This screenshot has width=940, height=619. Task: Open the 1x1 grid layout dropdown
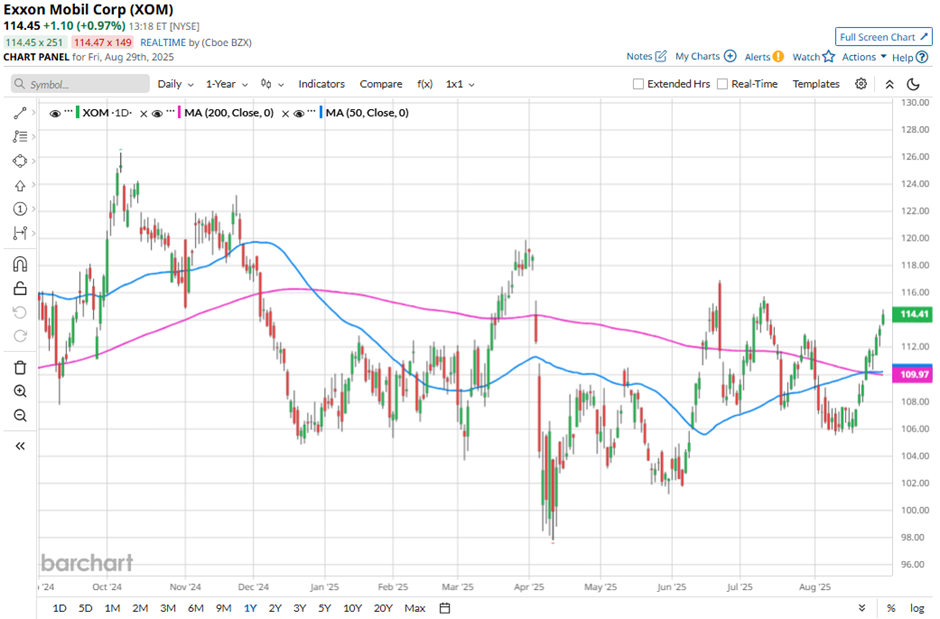click(x=460, y=84)
